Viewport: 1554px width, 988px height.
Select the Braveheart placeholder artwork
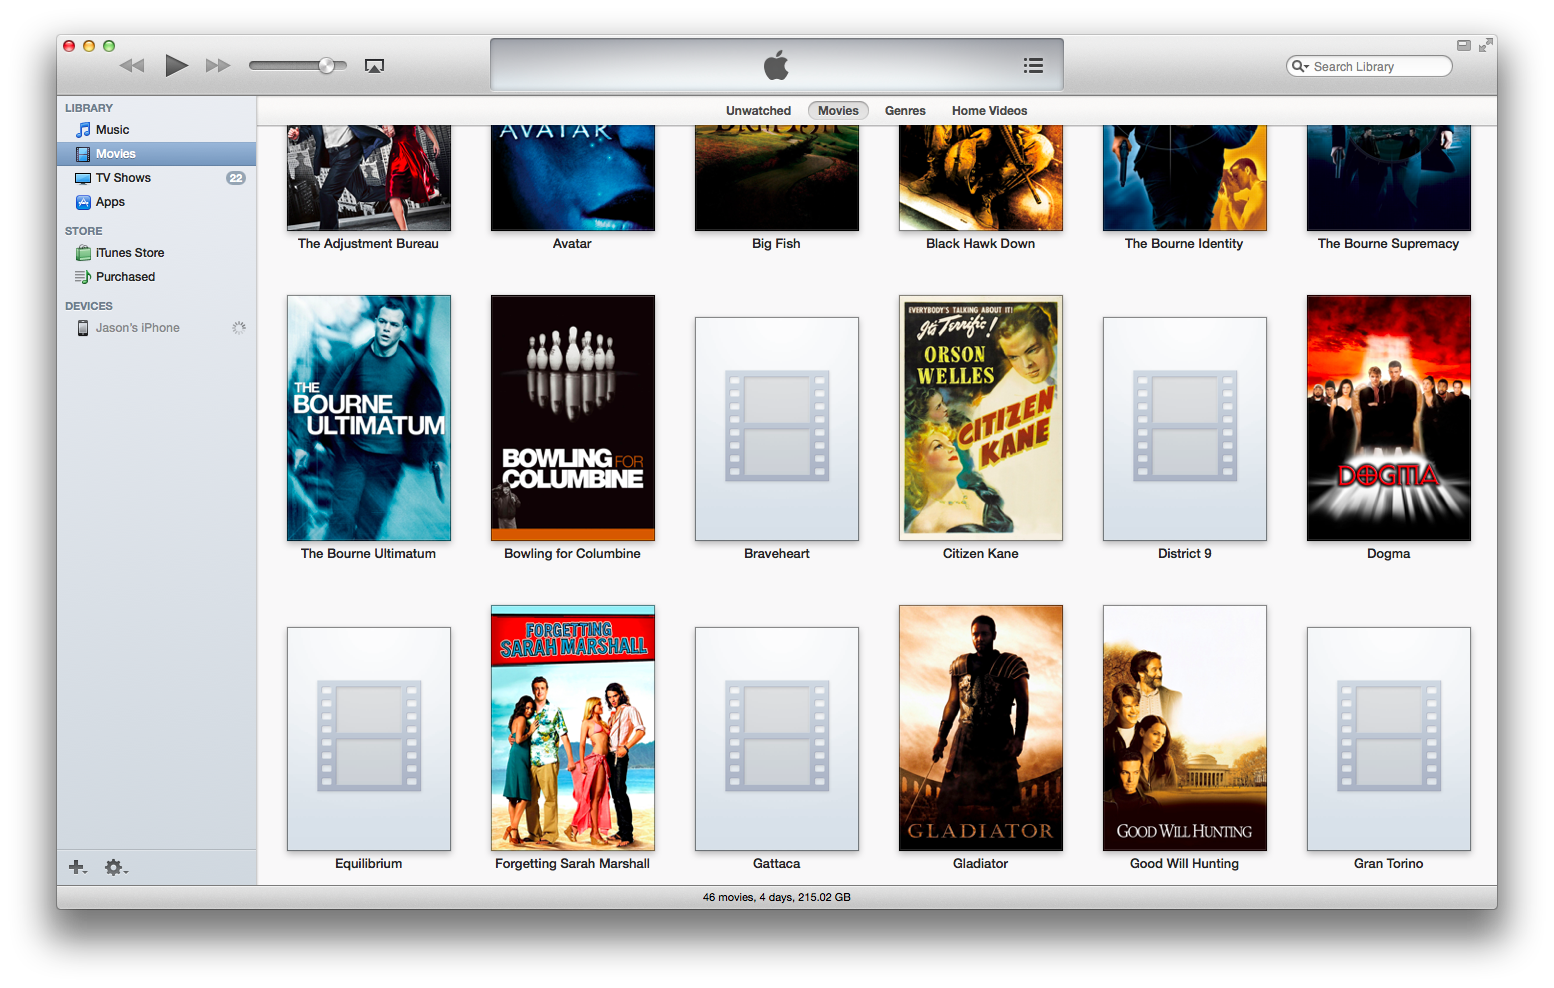777,429
